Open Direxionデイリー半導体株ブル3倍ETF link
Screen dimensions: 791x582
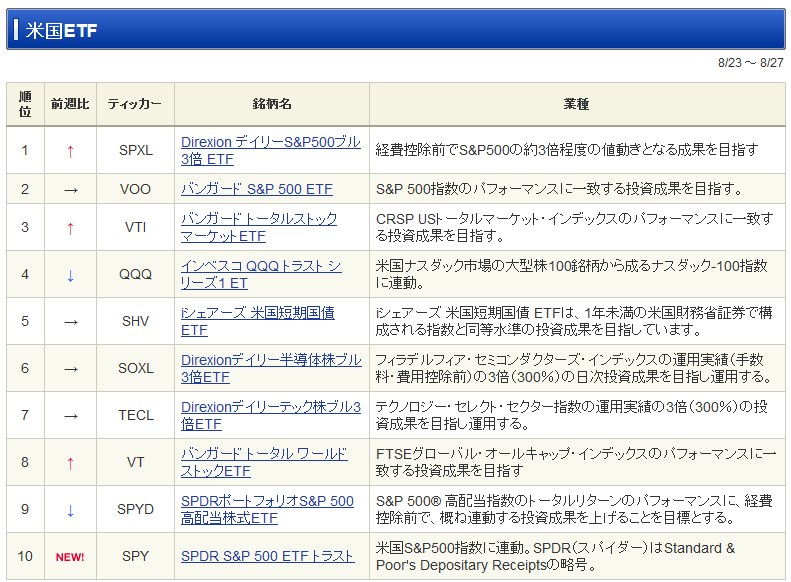pos(271,368)
